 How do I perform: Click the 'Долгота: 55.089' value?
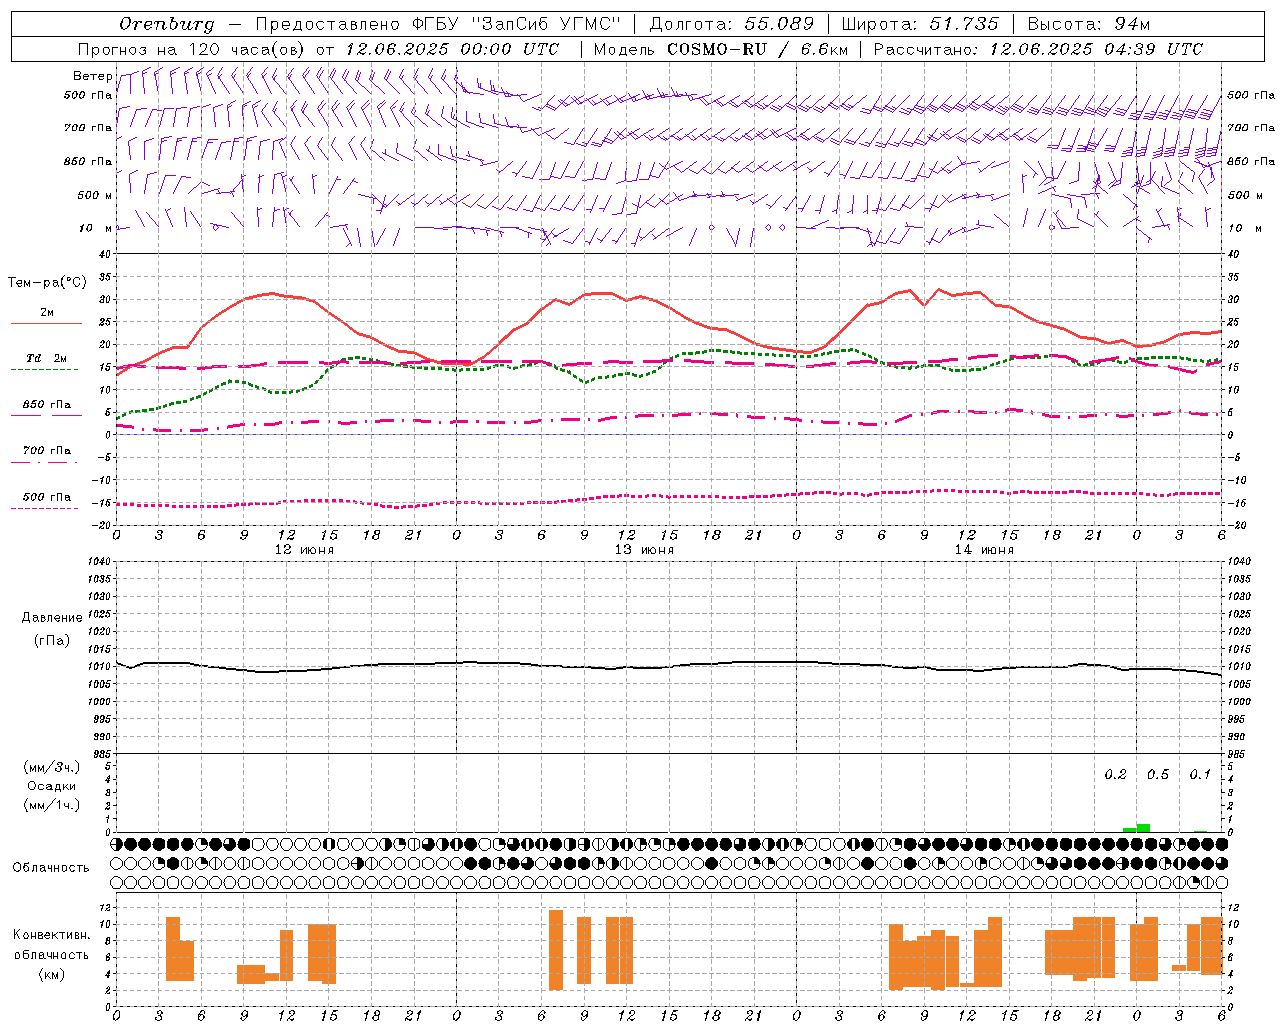pyautogui.click(x=732, y=24)
